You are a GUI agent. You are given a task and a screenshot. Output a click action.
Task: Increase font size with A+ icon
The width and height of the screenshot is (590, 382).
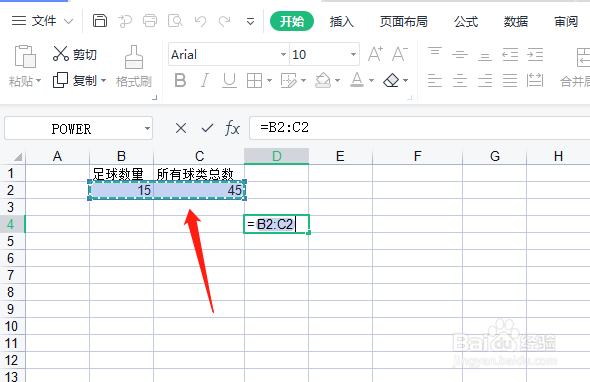point(375,54)
